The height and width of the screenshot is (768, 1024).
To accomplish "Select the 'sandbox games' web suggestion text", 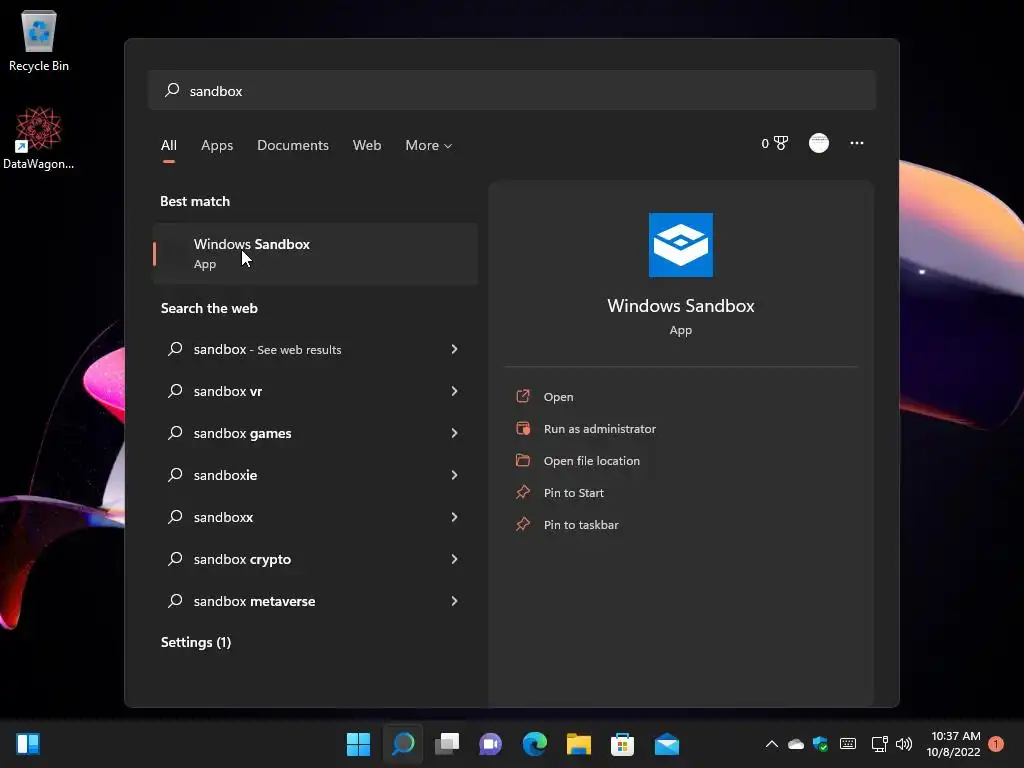I will (242, 433).
